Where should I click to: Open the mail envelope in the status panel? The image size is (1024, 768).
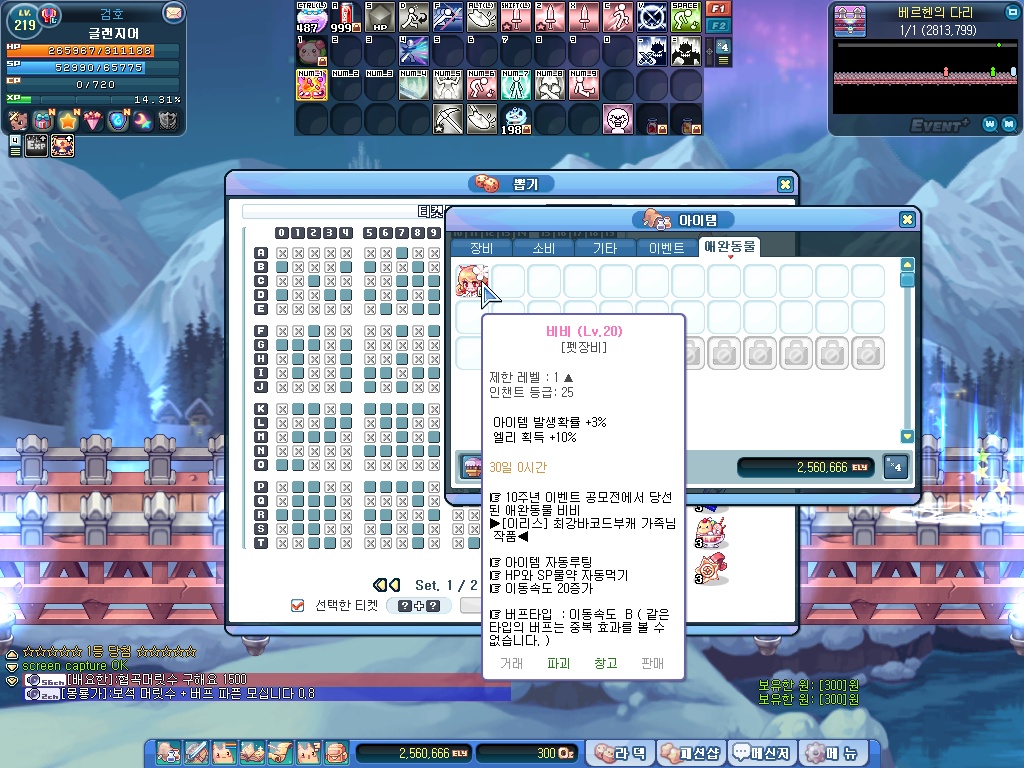173,13
